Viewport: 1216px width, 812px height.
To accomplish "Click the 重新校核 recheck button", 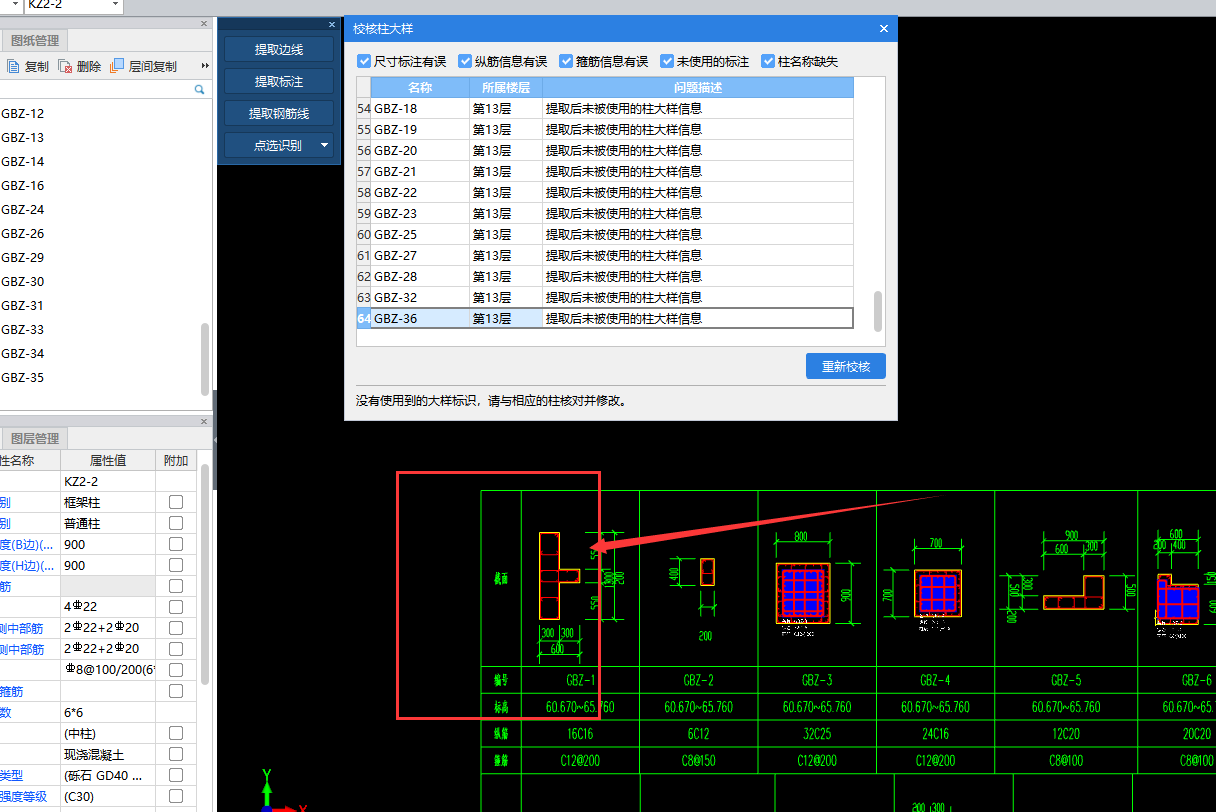I will (x=846, y=367).
